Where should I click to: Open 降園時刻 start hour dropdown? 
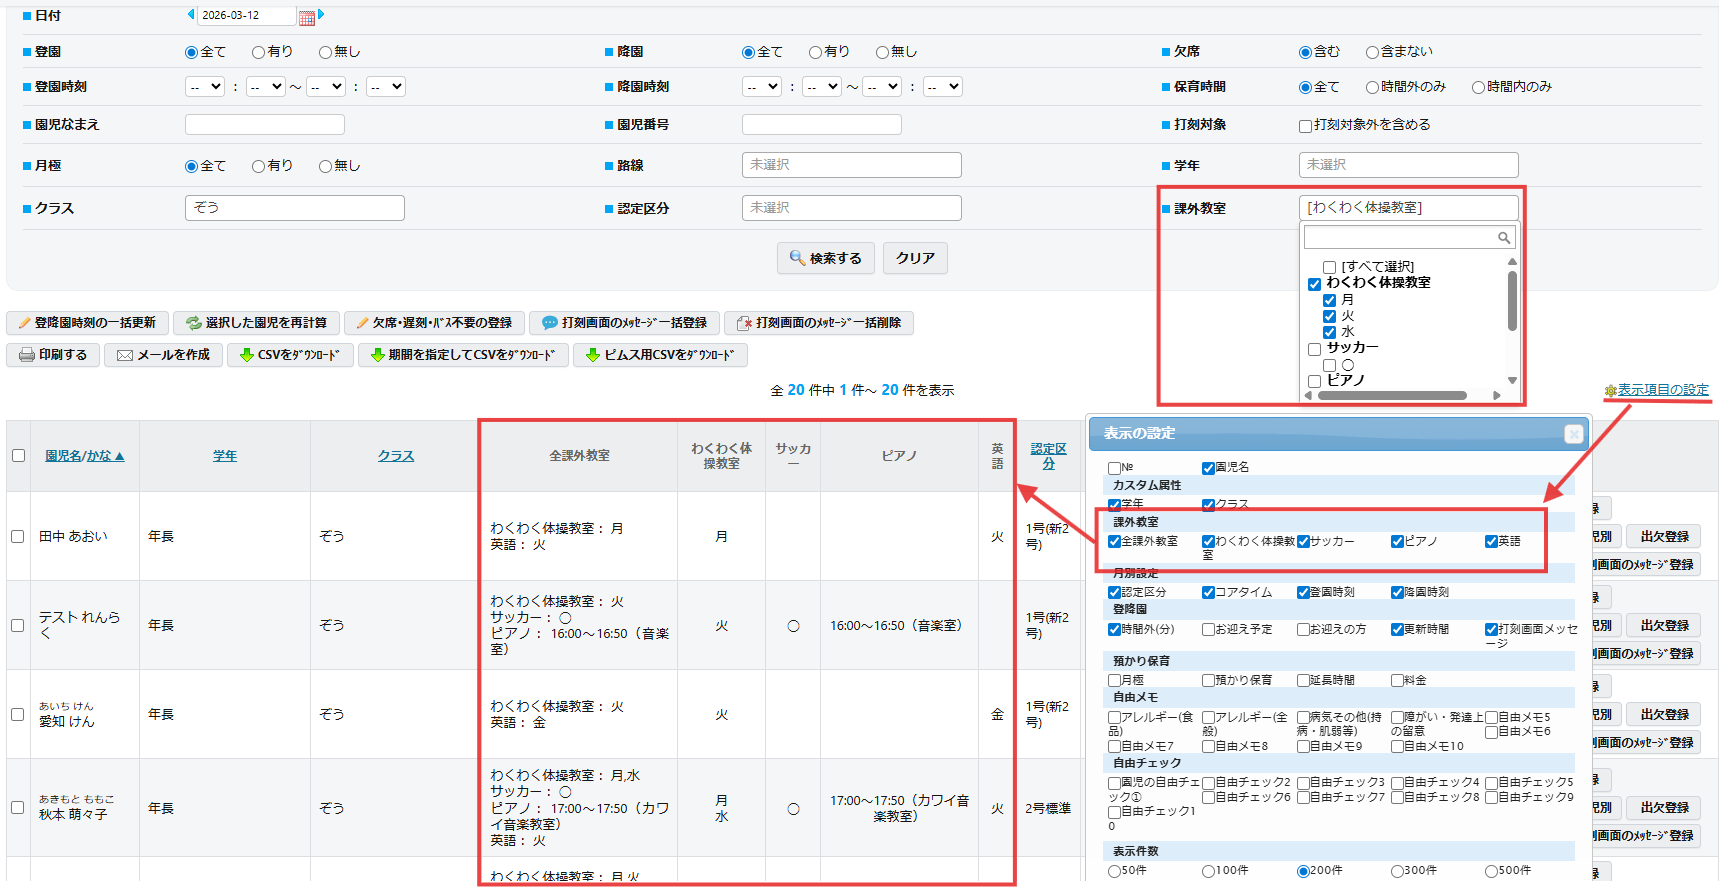tap(762, 87)
